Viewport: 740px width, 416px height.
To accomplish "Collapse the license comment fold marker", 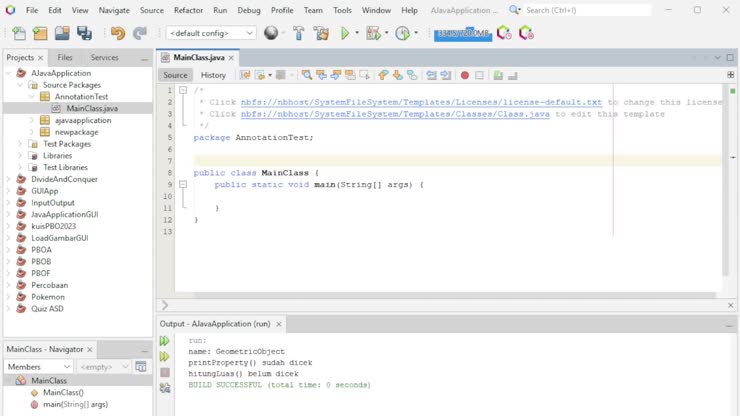I will [182, 90].
